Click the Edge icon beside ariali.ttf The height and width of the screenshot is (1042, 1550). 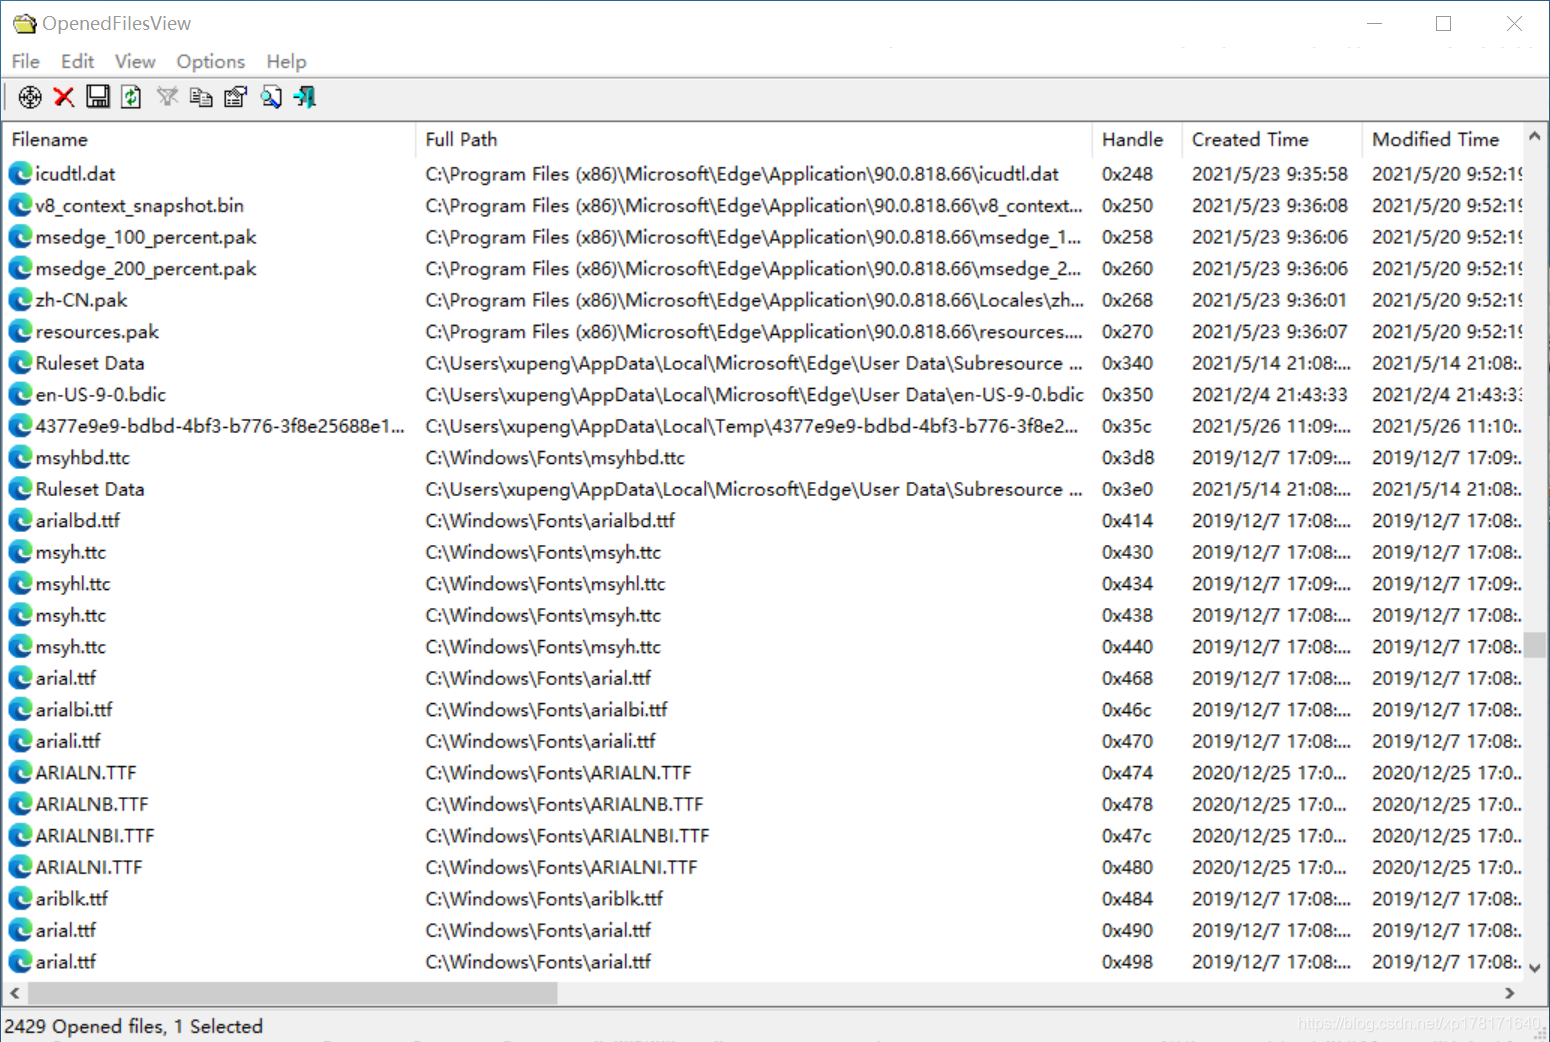[x=20, y=741]
